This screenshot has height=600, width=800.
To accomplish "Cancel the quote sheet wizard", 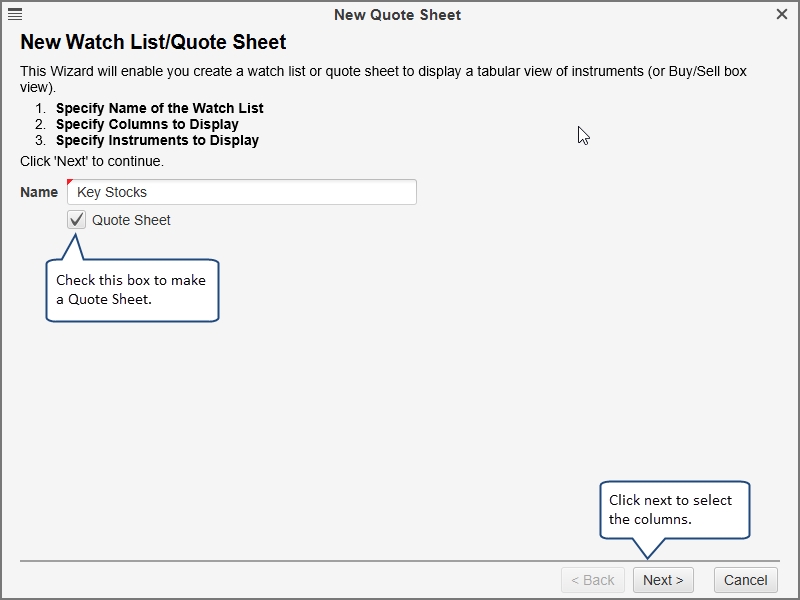I will click(x=745, y=580).
